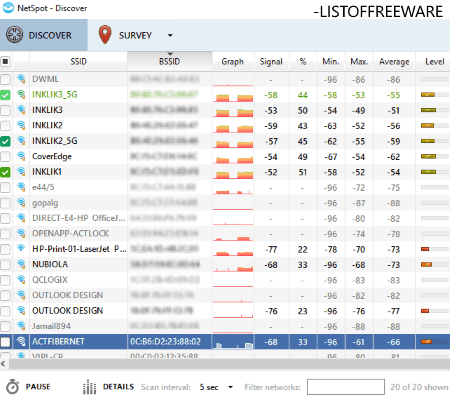Viewport: 450px width, 400px height.
Task: Uncheck the INKLIK2_5G network checkbox
Action: pyautogui.click(x=5, y=141)
